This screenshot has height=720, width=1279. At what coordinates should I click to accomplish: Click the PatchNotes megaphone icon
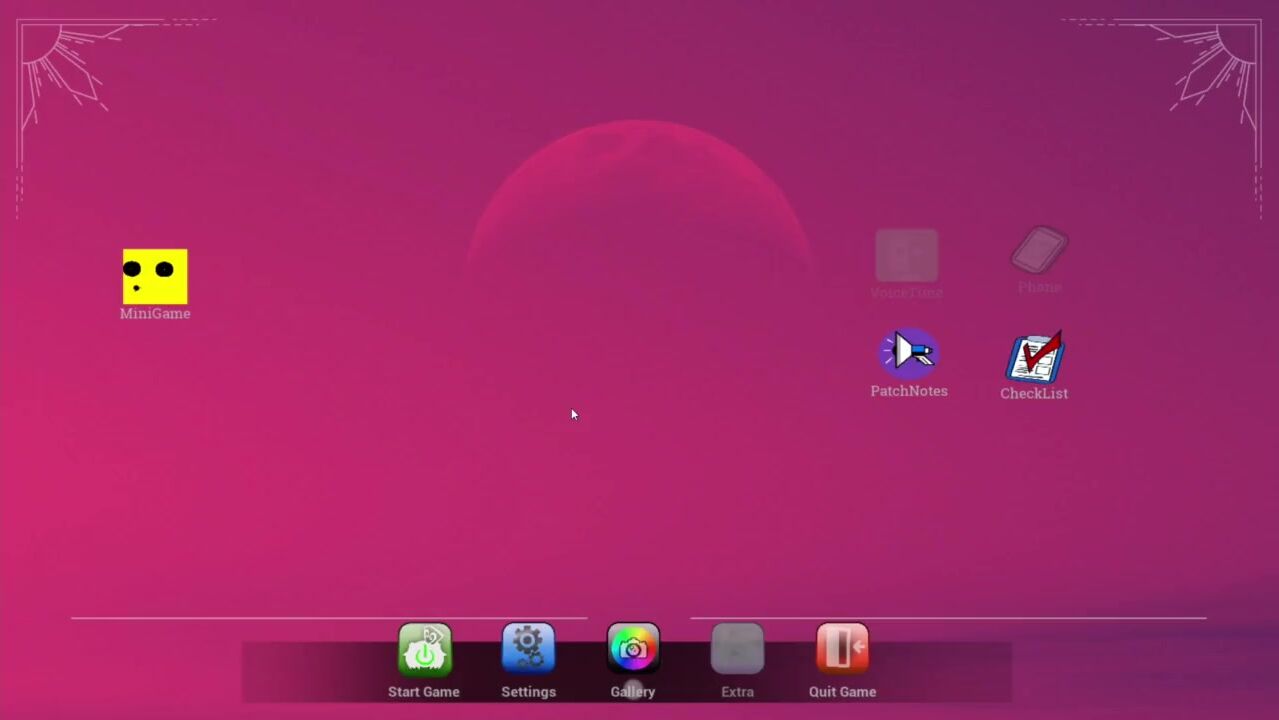908,353
